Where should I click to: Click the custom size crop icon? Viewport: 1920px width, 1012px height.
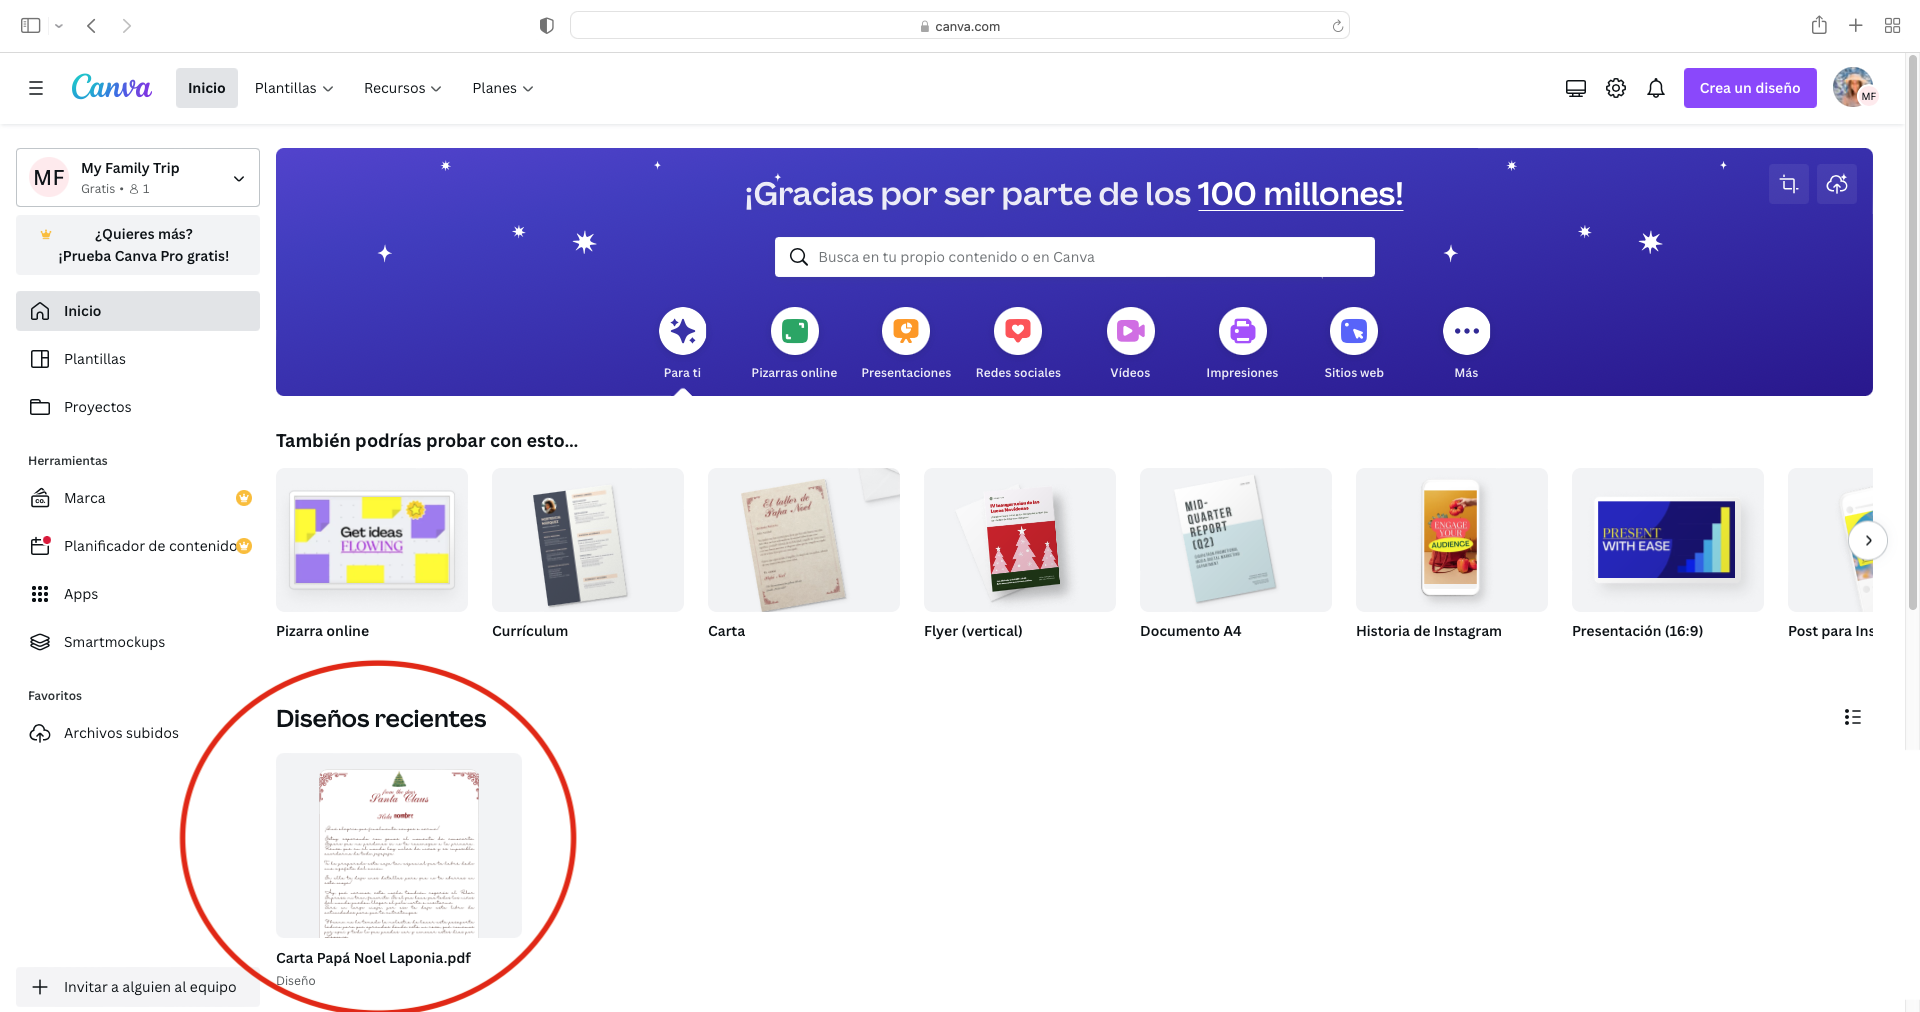coord(1789,184)
